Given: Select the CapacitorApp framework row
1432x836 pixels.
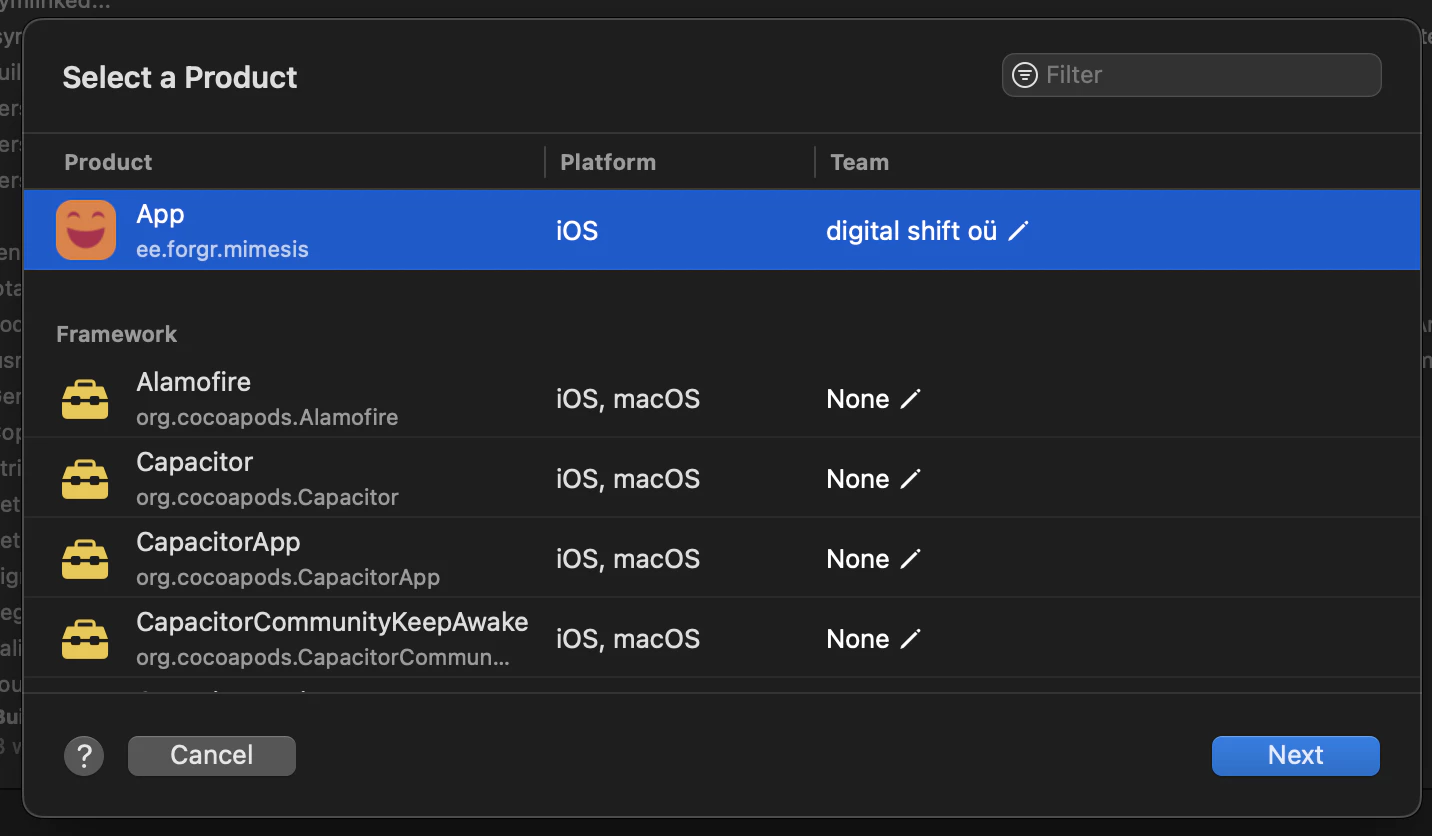Looking at the screenshot, I should [x=300, y=558].
